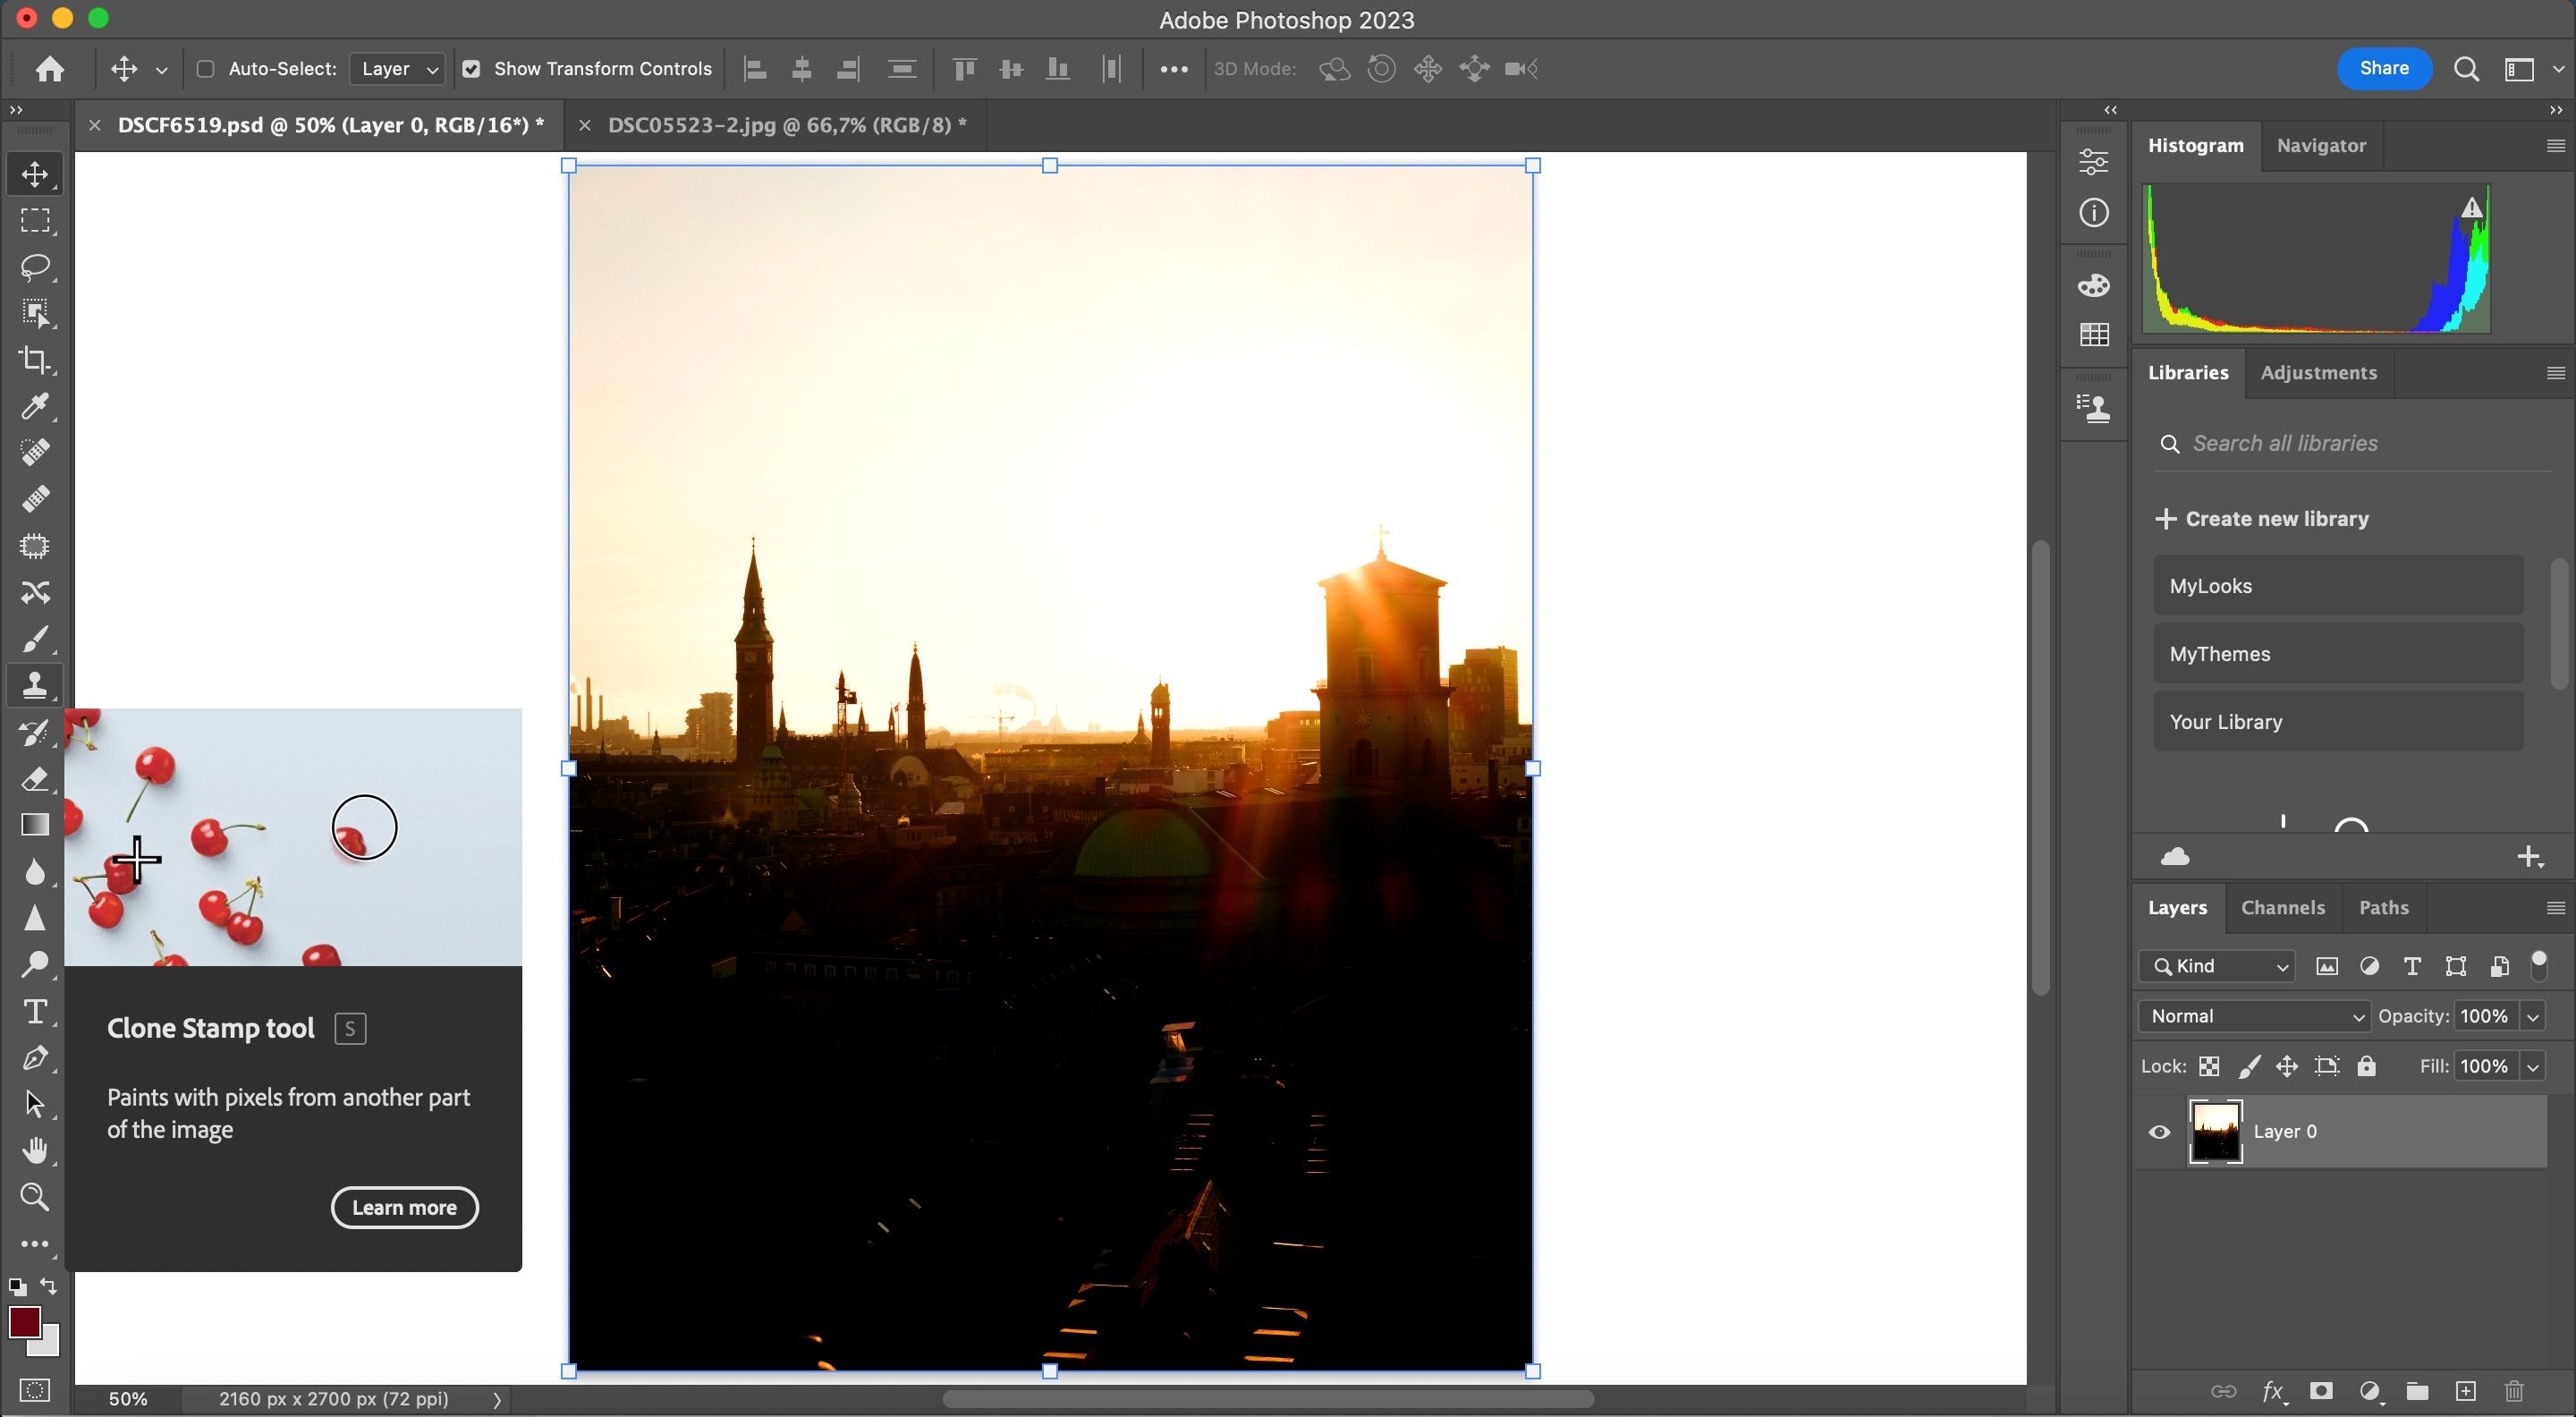Open the Color panel palette icon
The image size is (2576, 1417).
[2094, 286]
